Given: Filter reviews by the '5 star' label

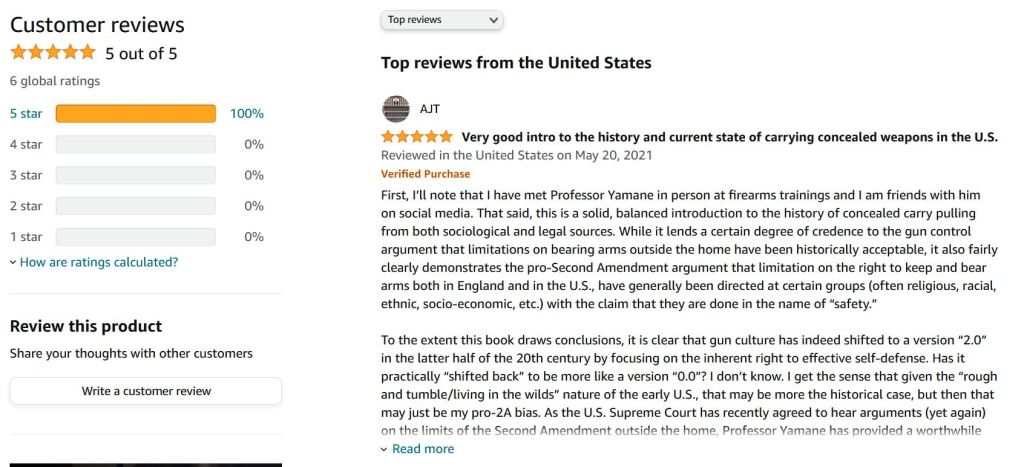Looking at the screenshot, I should [26, 113].
